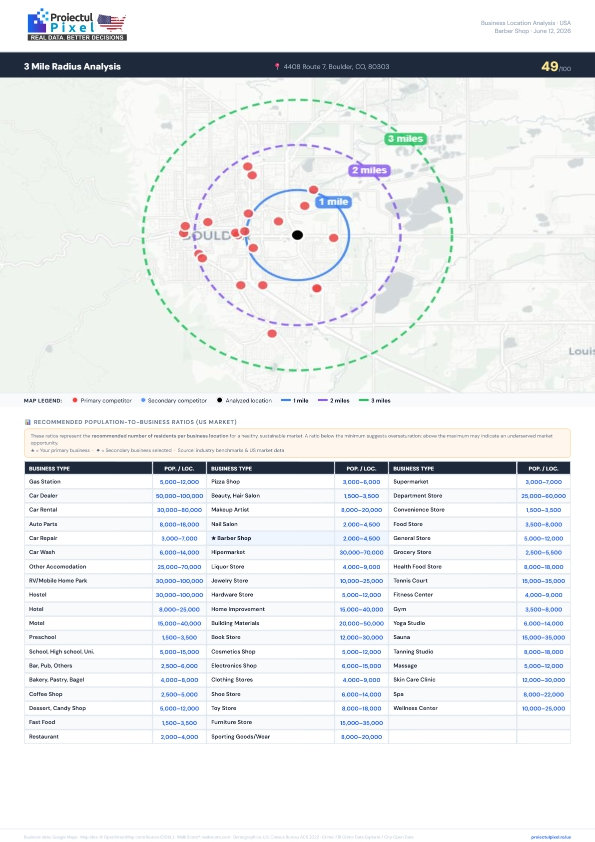Click the Supermarket ratio value

point(543,482)
